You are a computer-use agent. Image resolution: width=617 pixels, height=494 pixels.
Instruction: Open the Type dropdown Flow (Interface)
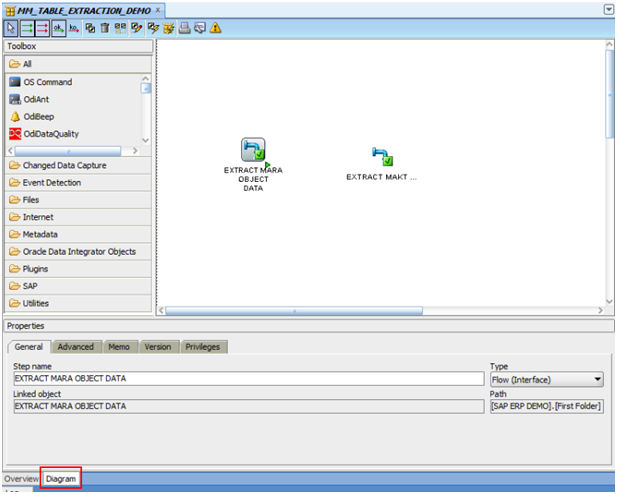547,380
